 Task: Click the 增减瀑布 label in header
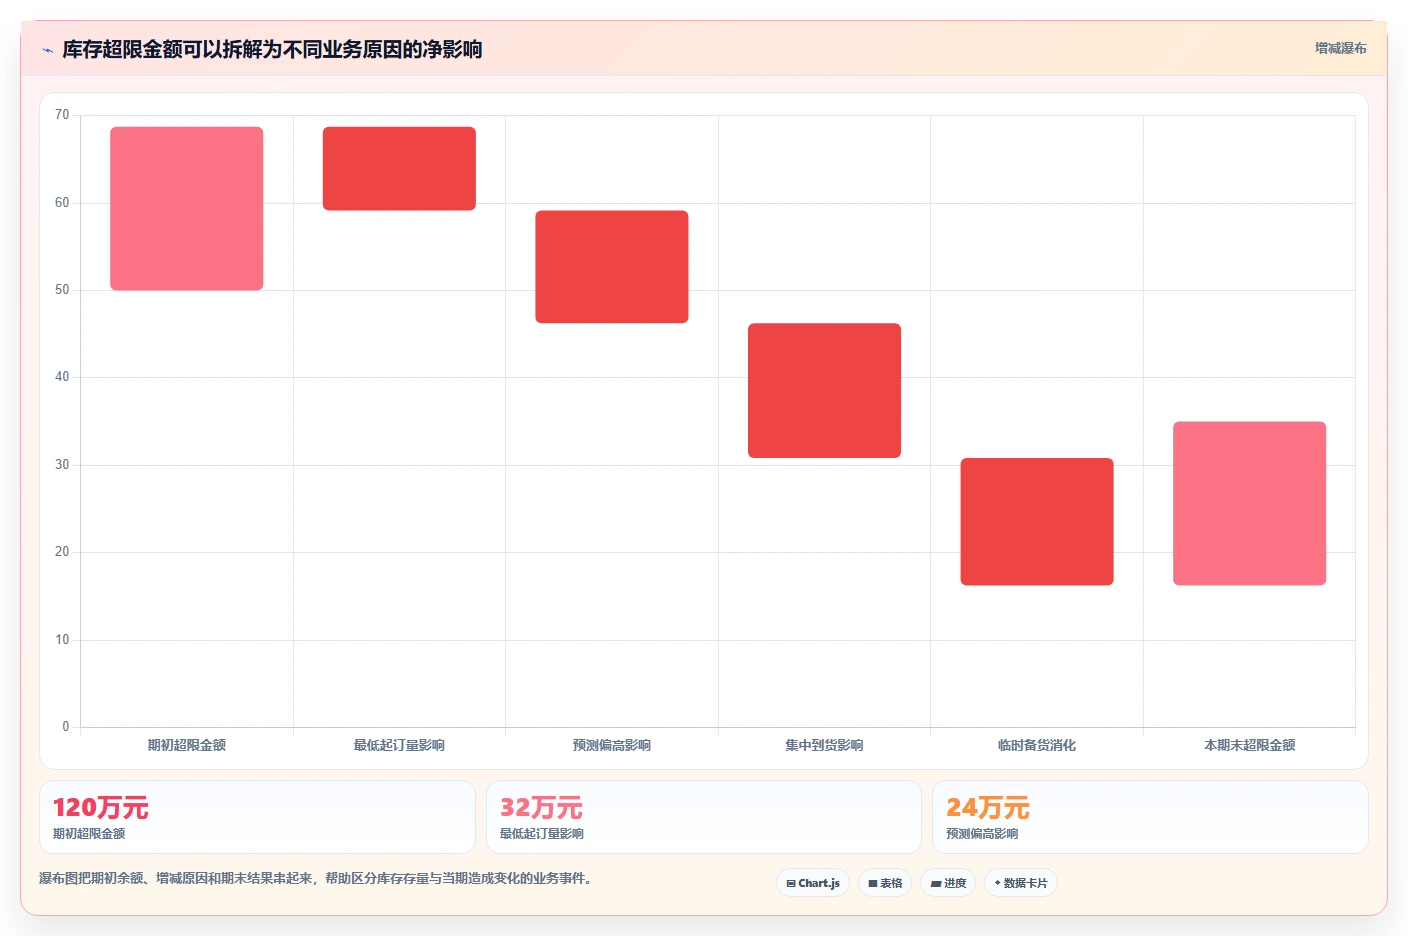(x=1340, y=48)
